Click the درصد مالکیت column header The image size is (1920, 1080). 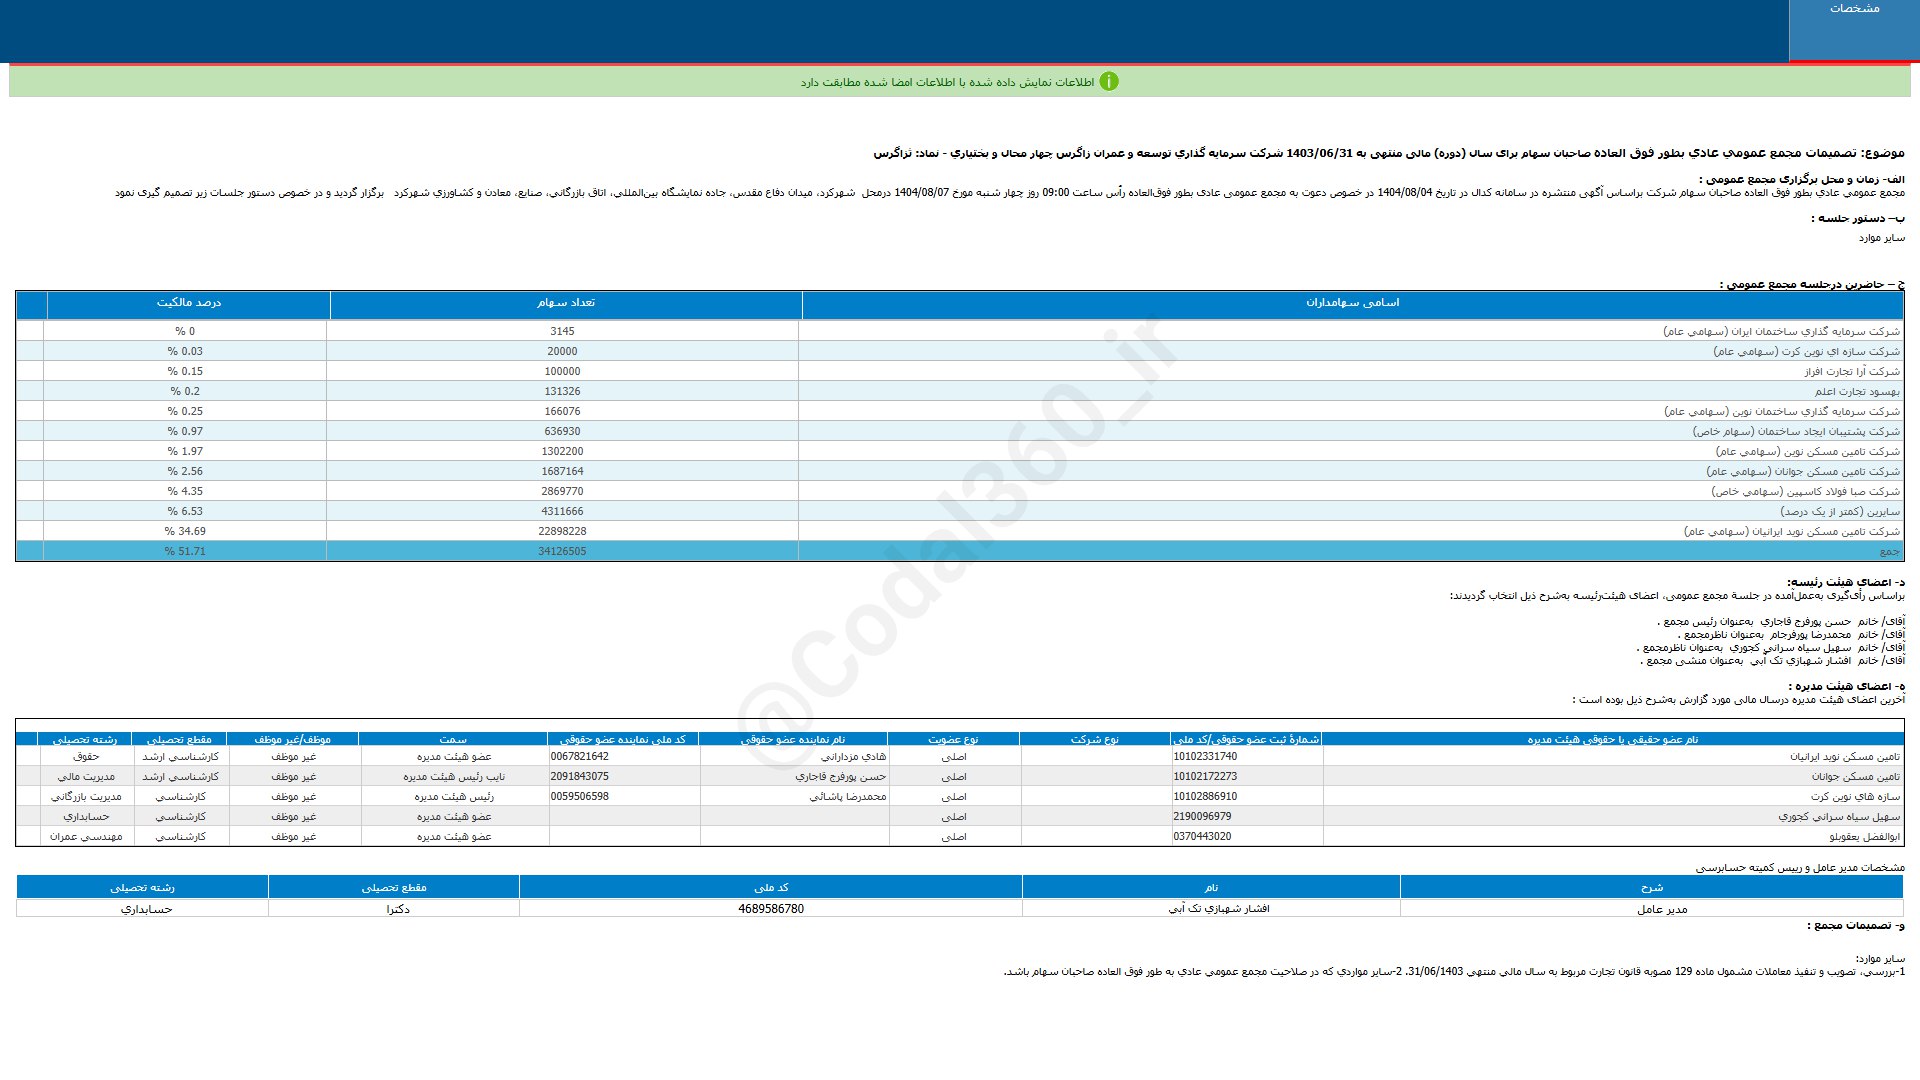tap(188, 303)
